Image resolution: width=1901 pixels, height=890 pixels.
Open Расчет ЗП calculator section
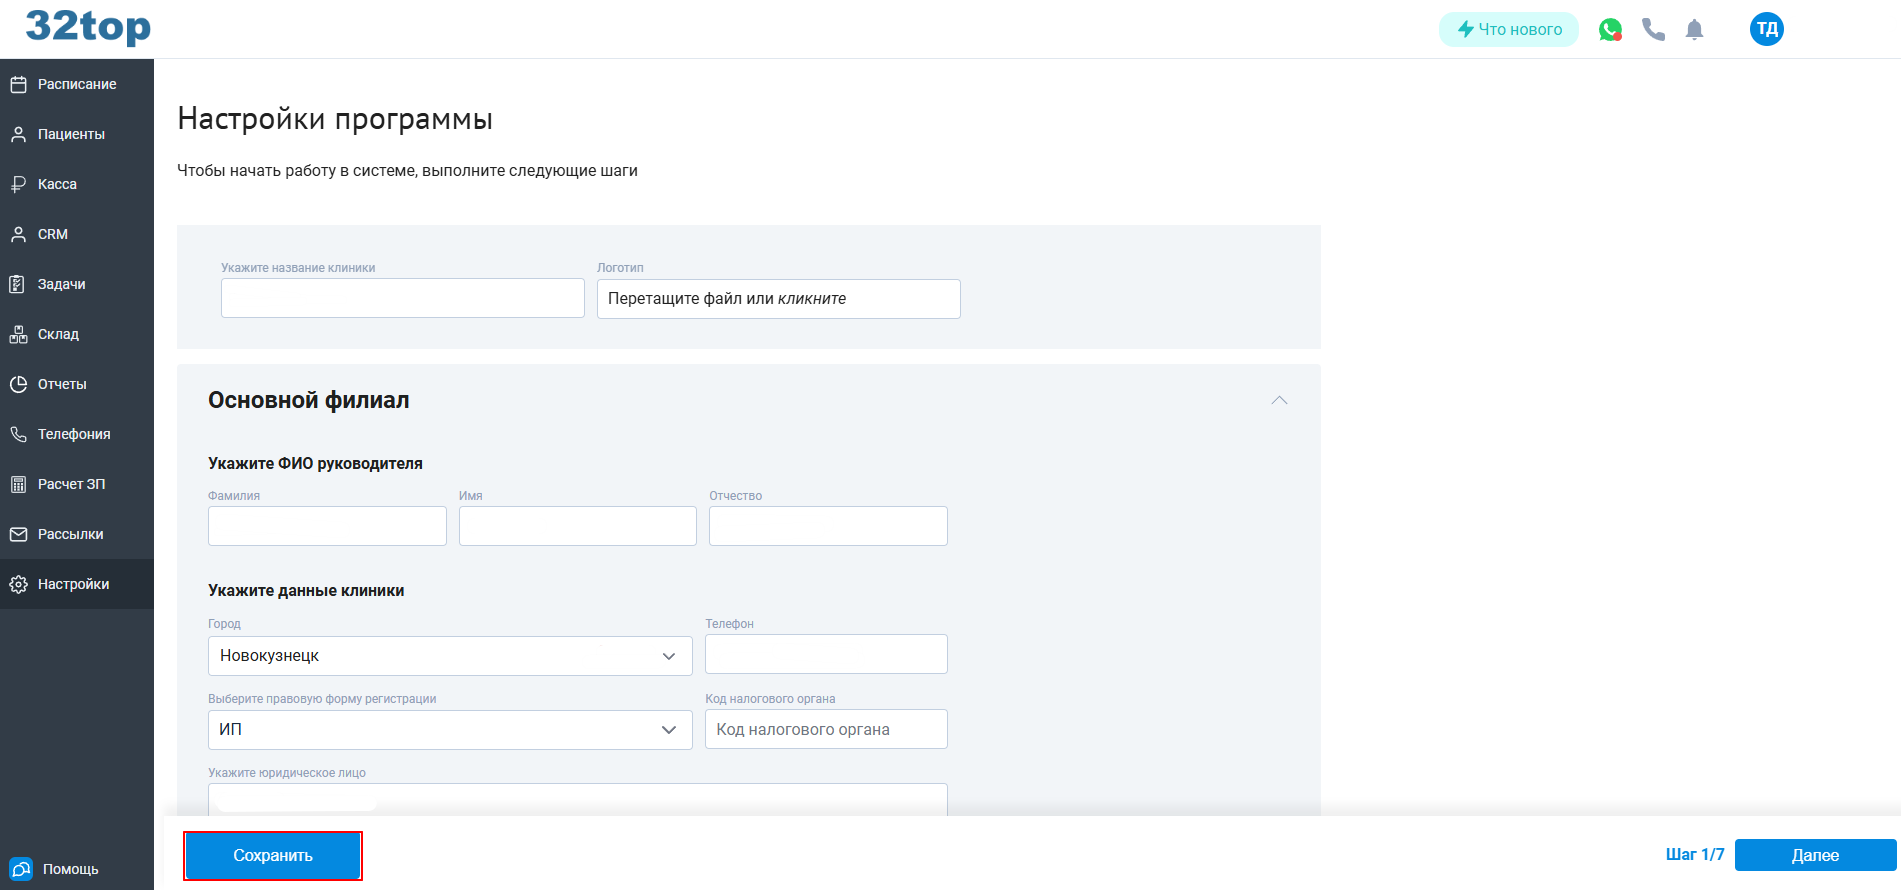point(71,484)
